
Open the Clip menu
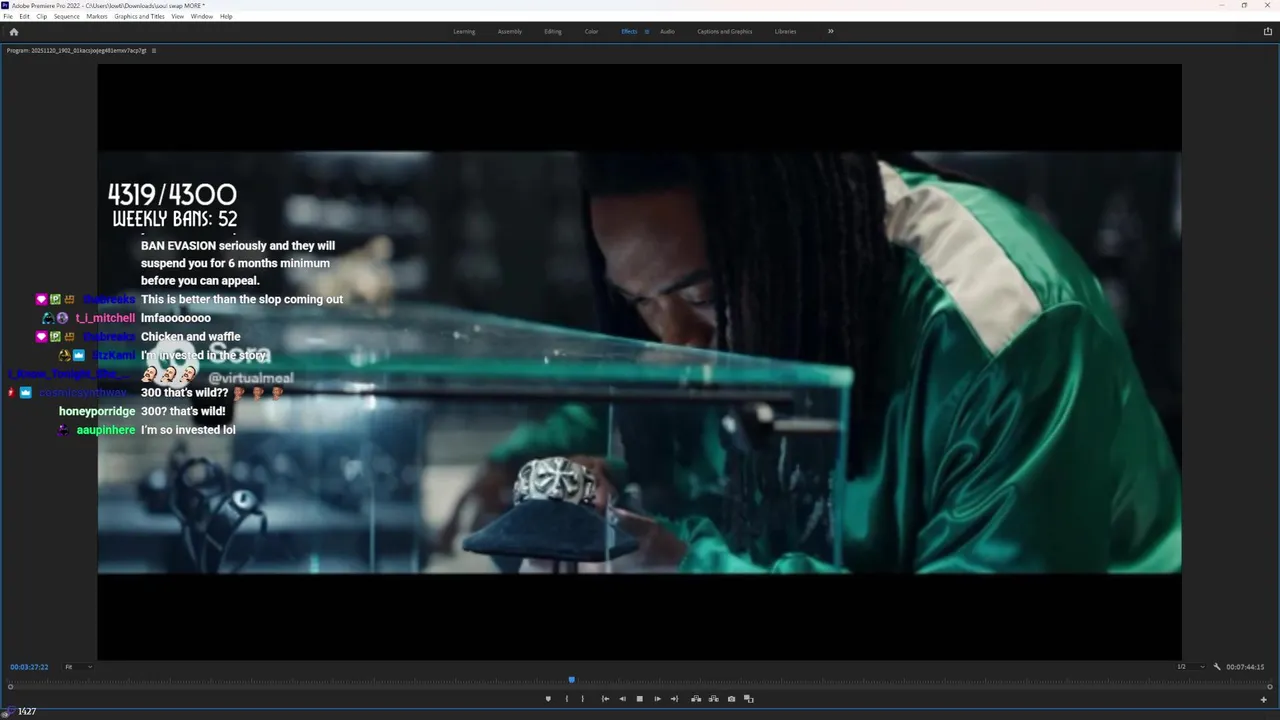pos(41,16)
